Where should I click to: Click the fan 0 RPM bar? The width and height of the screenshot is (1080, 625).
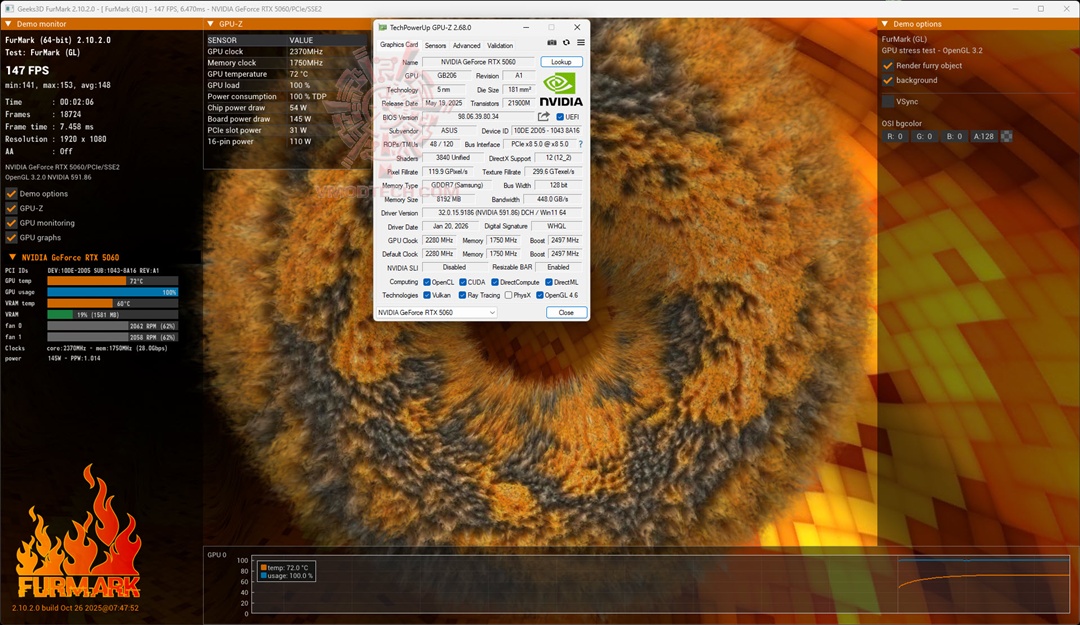click(112, 326)
